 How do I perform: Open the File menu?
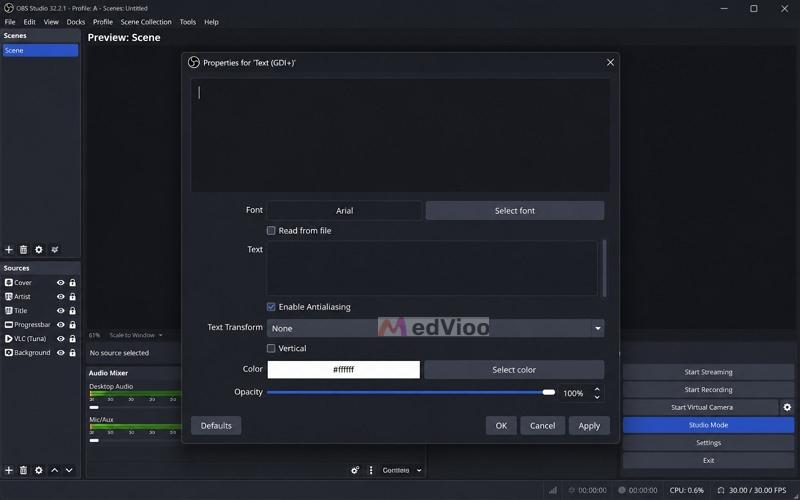click(x=10, y=22)
